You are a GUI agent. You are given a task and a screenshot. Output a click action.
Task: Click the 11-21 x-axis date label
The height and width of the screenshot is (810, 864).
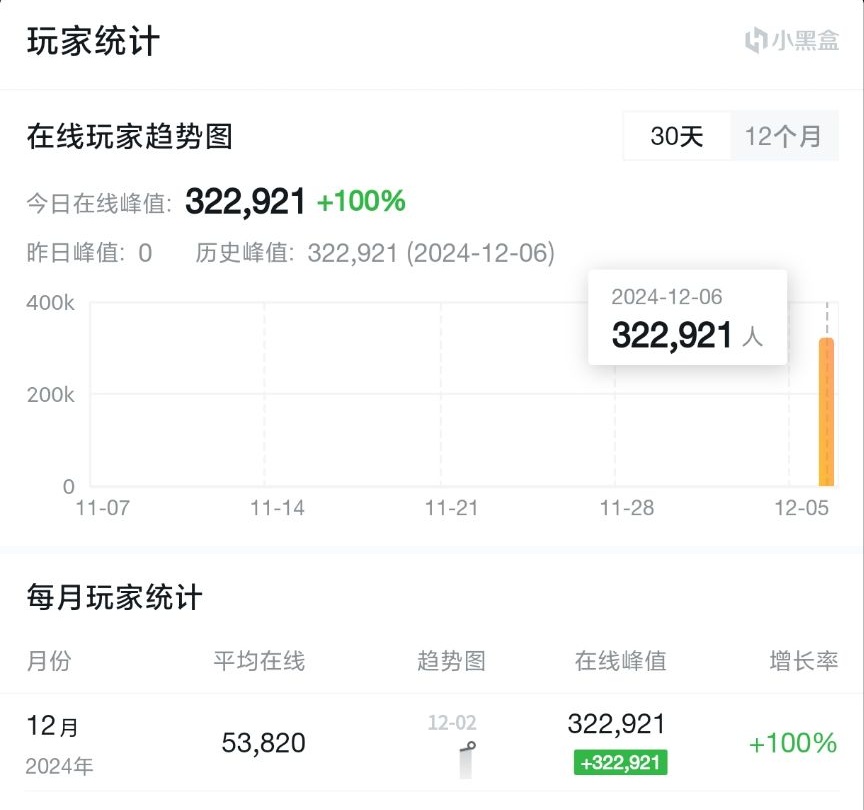coord(451,508)
